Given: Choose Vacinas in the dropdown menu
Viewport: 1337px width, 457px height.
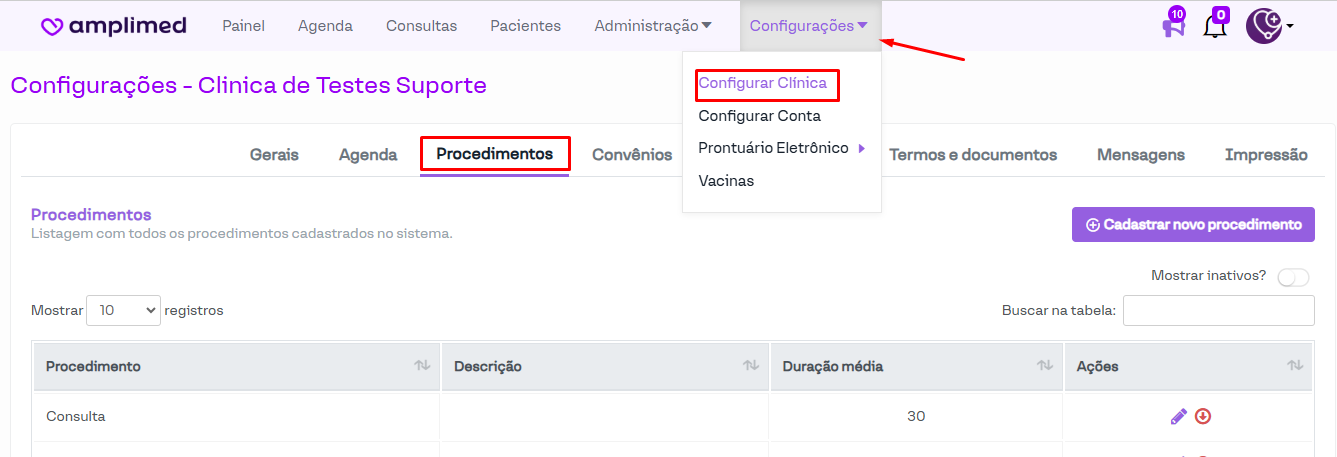Looking at the screenshot, I should click(x=726, y=181).
